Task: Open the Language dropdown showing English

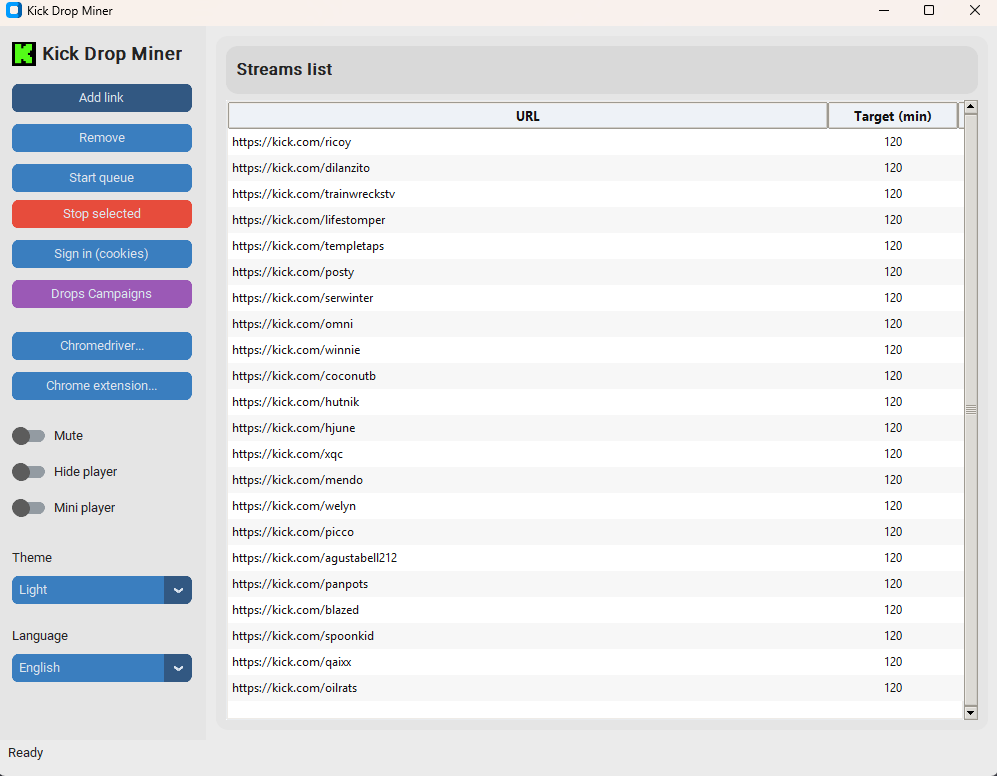Action: [x=102, y=668]
